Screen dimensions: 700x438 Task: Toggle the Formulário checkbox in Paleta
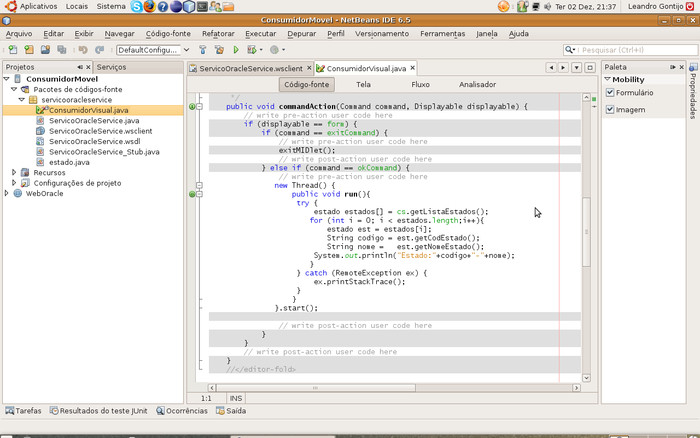[610, 92]
